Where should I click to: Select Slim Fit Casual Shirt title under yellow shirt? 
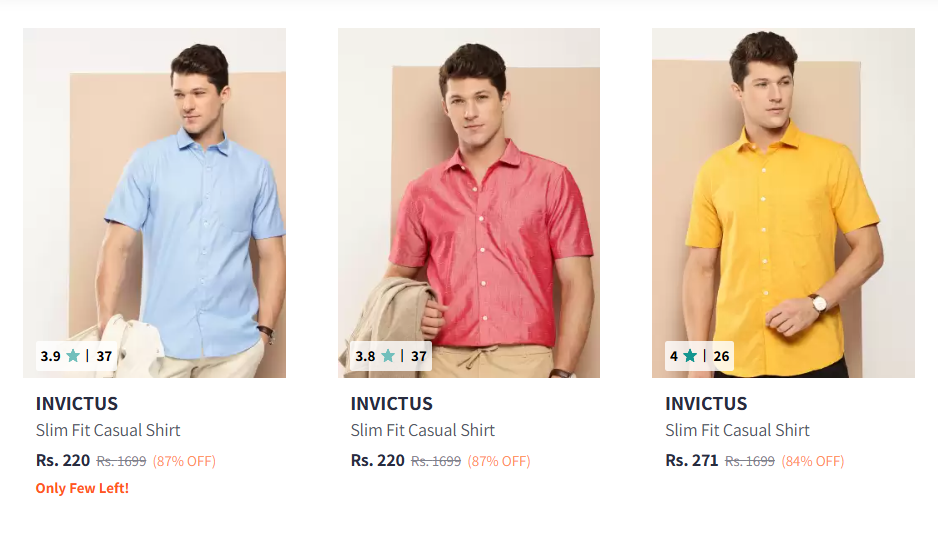737,430
